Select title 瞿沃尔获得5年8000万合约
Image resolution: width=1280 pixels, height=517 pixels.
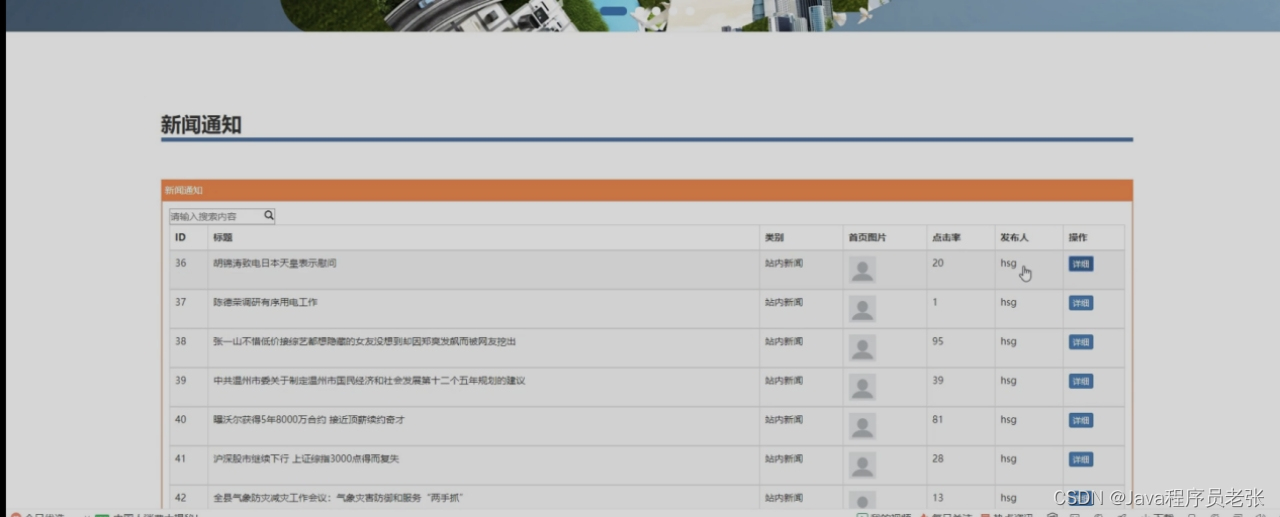309,419
